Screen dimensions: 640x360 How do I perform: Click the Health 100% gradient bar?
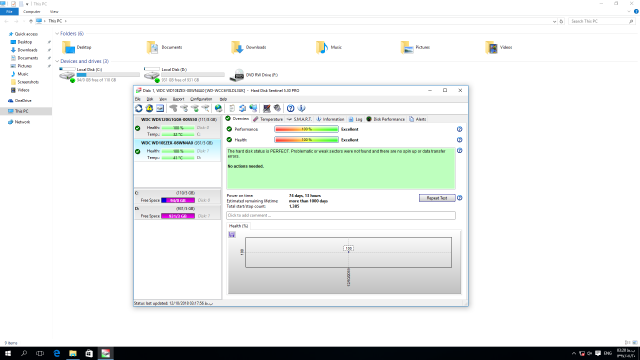click(x=307, y=140)
